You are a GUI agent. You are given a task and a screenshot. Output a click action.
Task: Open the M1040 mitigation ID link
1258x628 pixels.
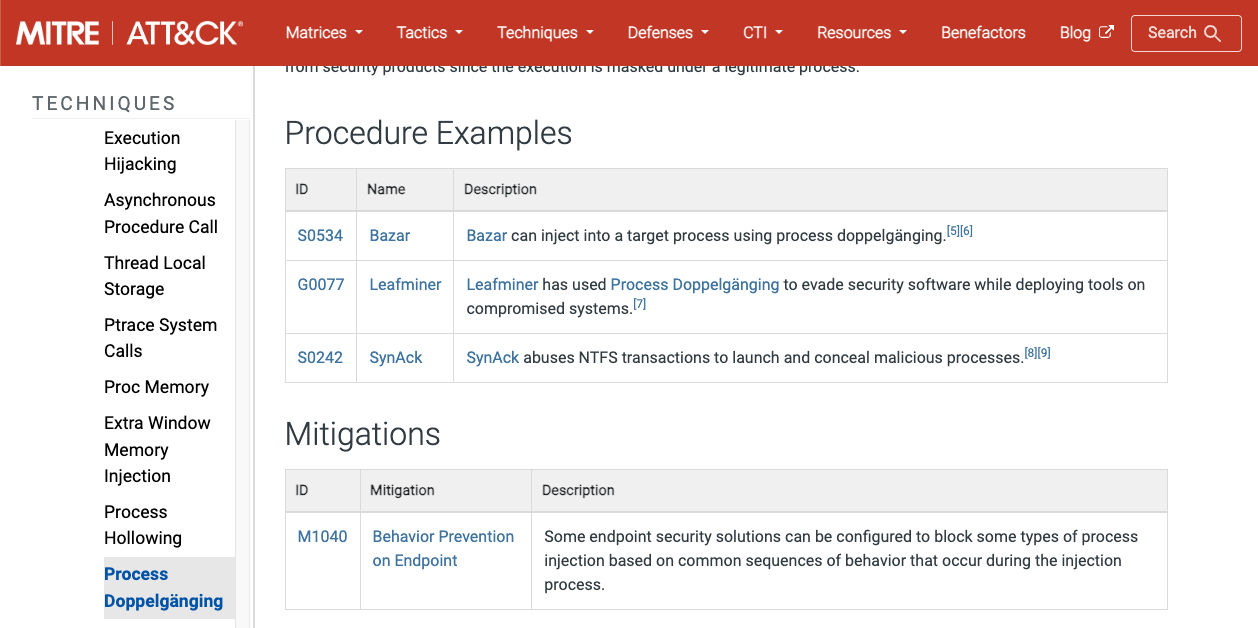323,537
